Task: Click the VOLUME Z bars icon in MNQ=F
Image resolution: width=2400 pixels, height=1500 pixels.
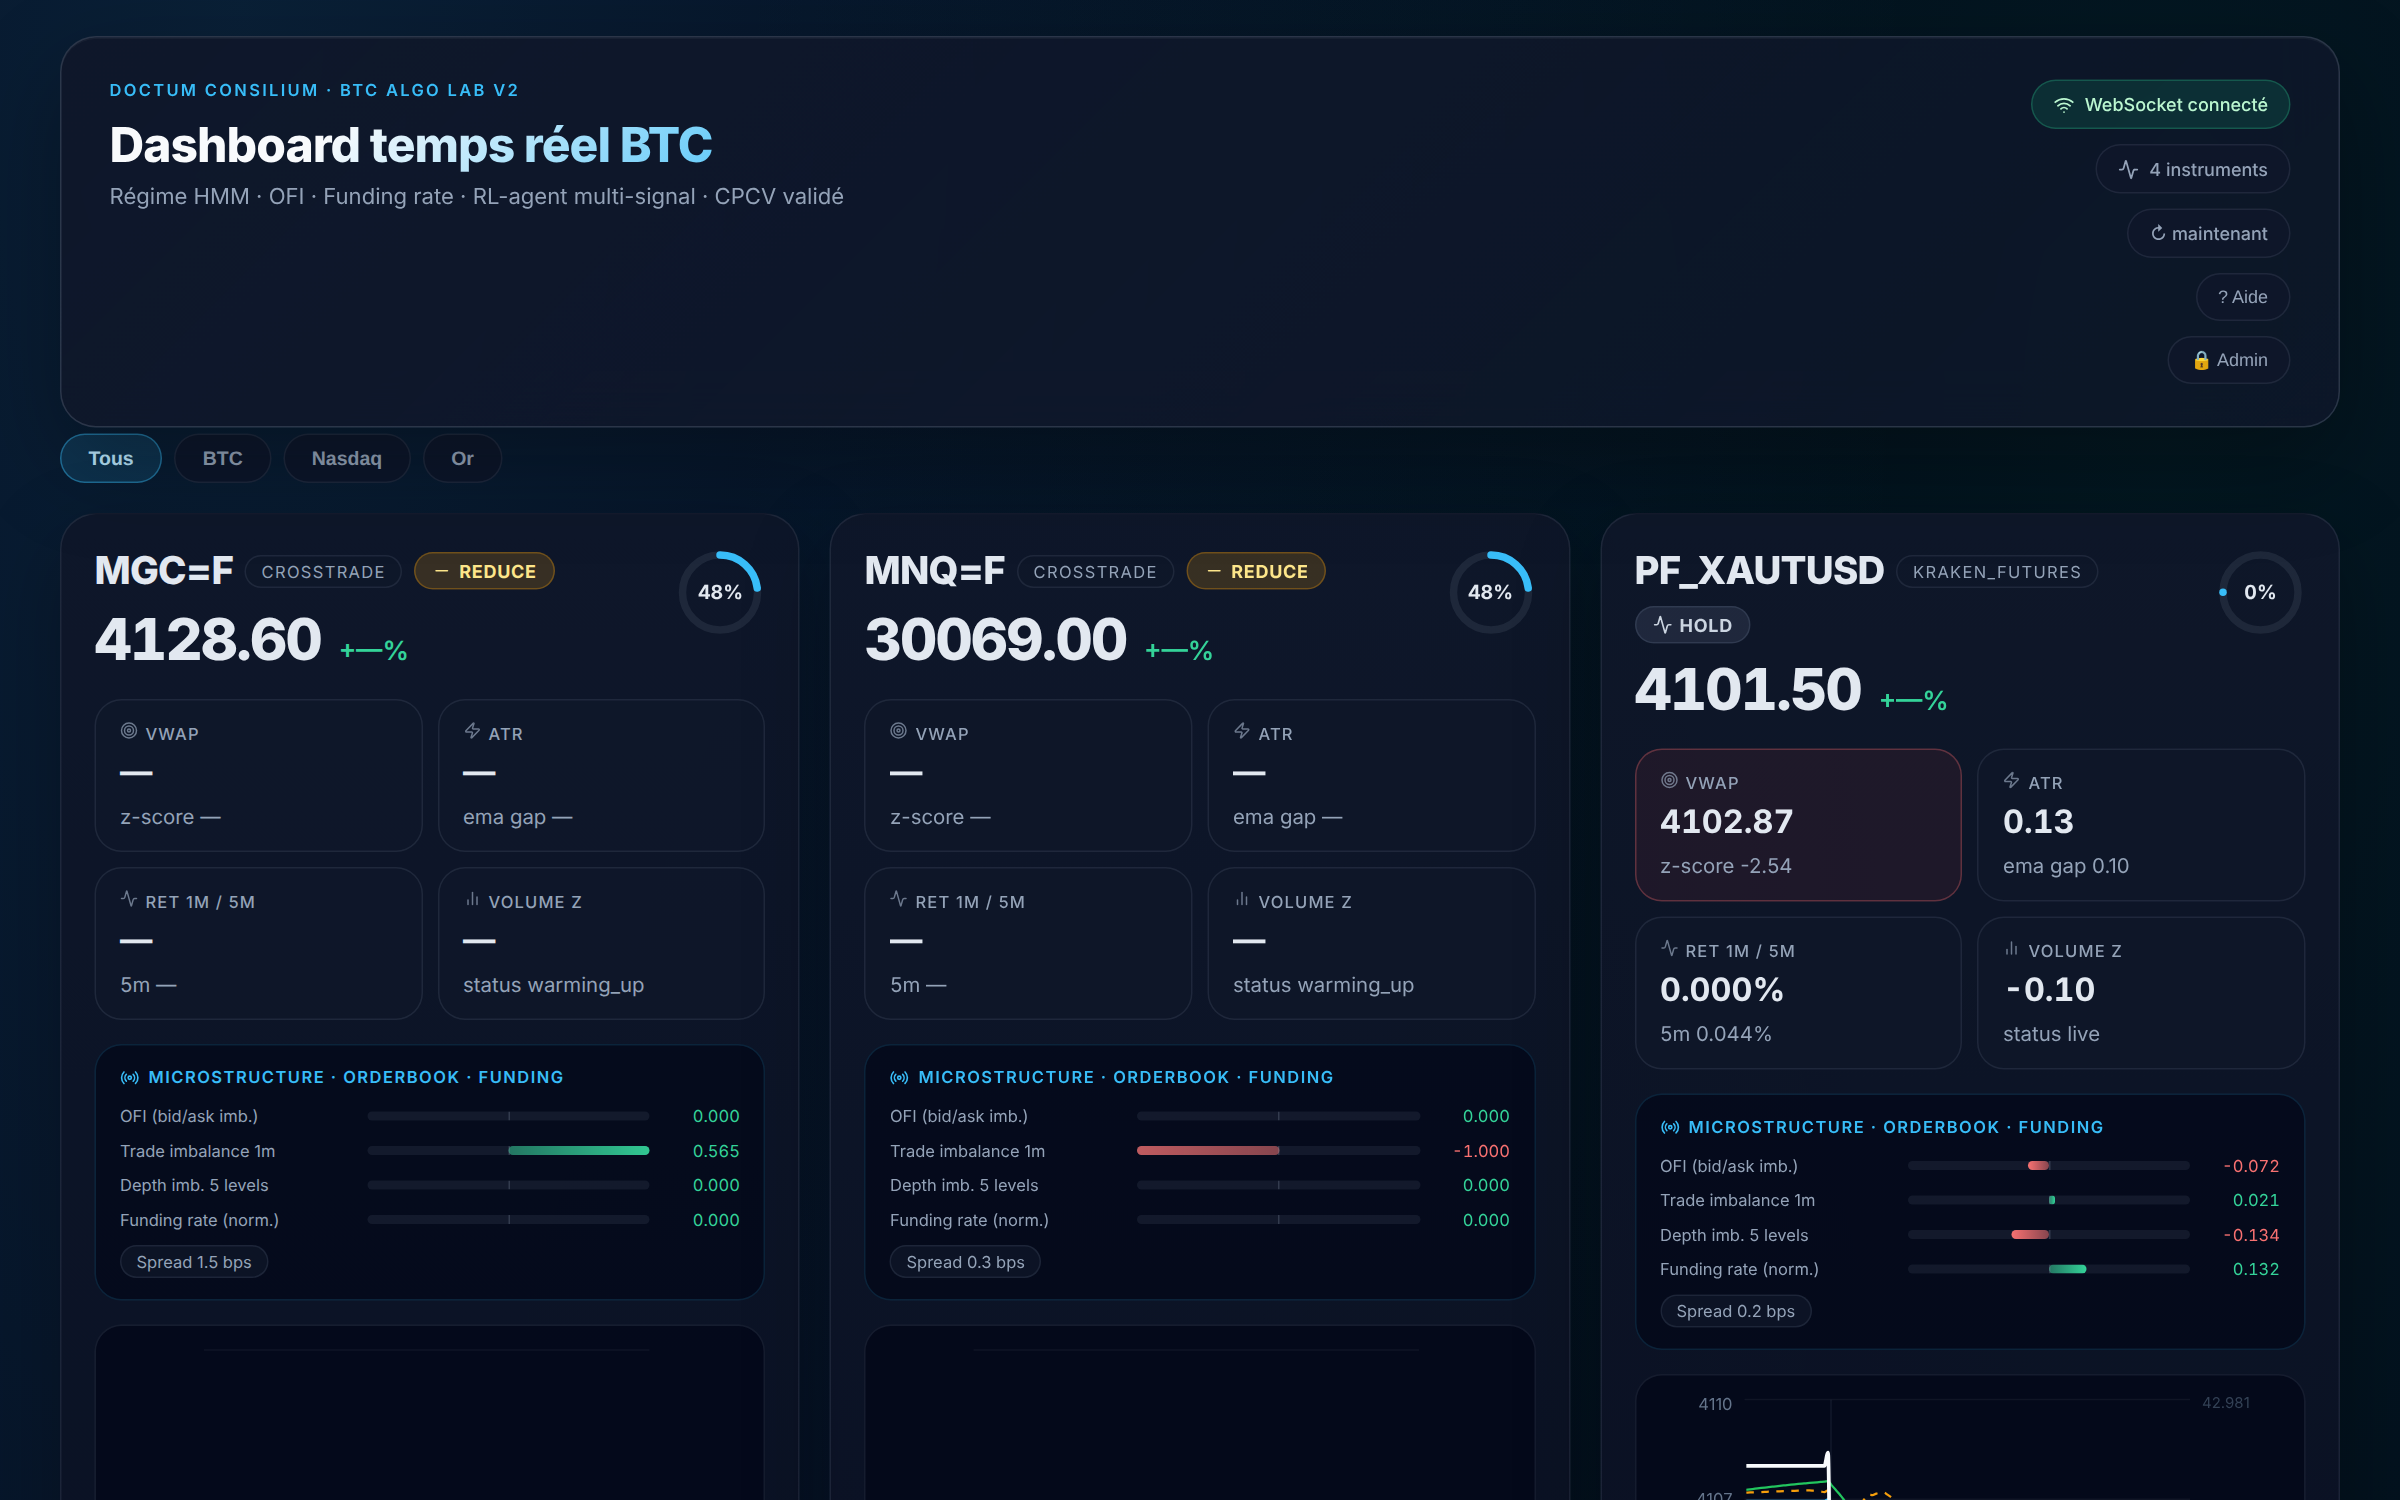Action: pyautogui.click(x=1242, y=899)
